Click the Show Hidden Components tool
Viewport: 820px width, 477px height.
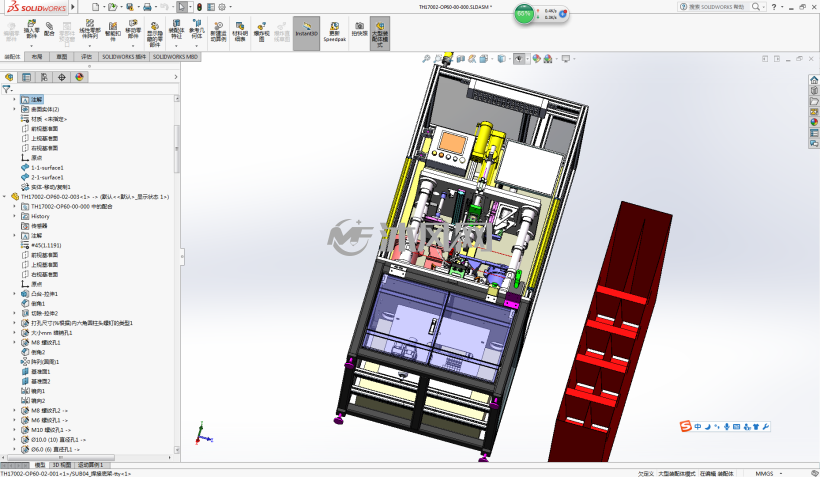155,33
